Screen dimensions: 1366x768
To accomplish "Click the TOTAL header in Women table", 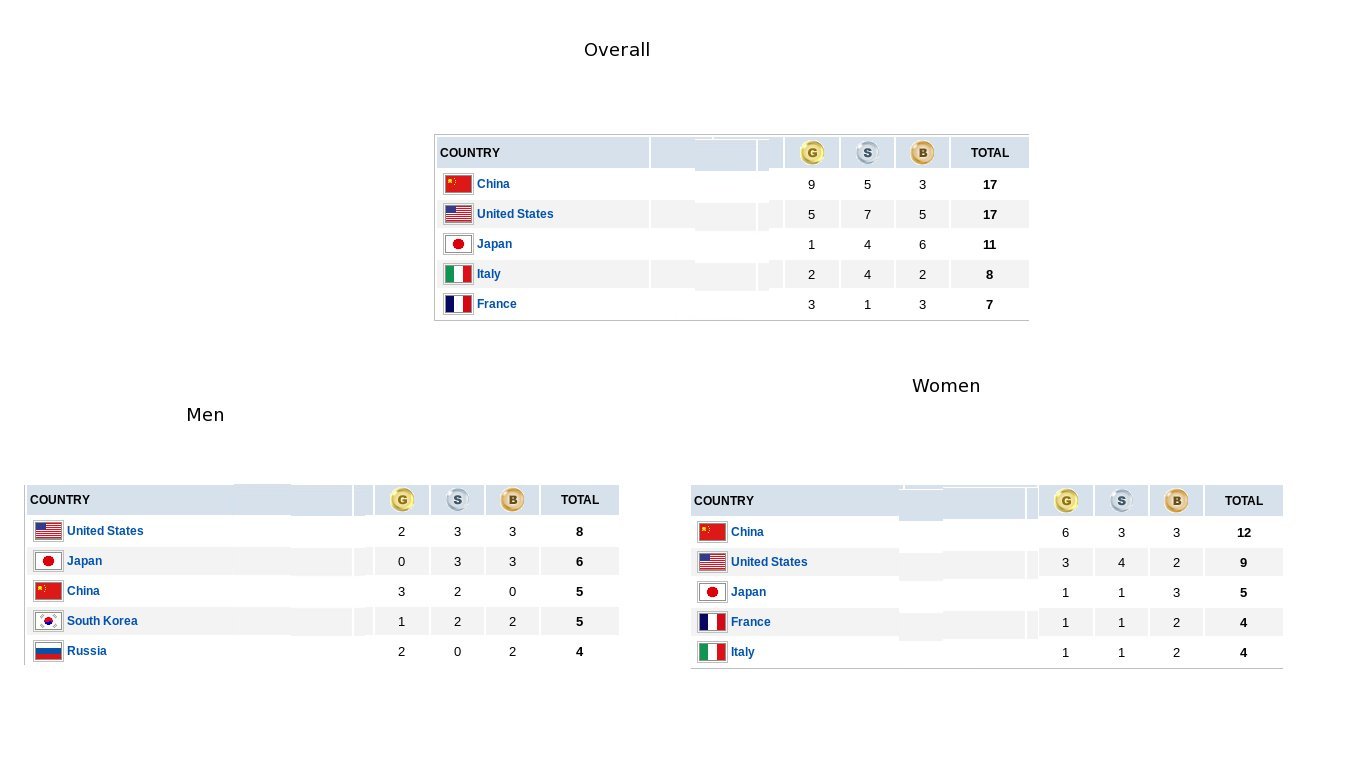I will click(1244, 501).
